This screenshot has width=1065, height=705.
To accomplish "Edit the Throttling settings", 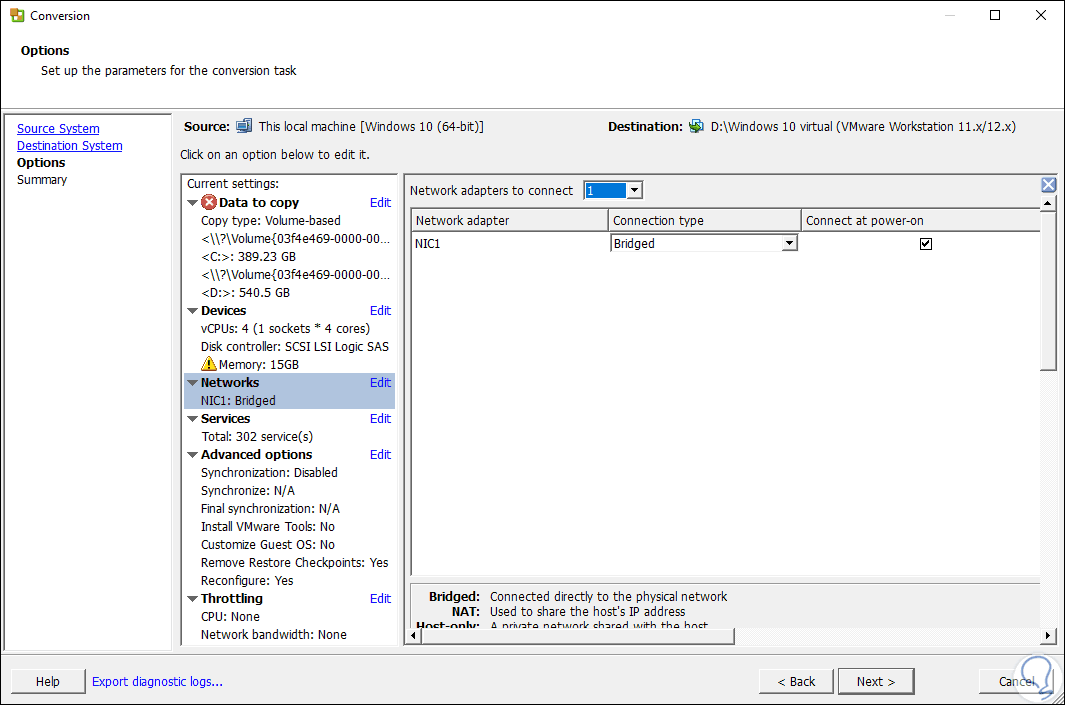I will (x=380, y=598).
